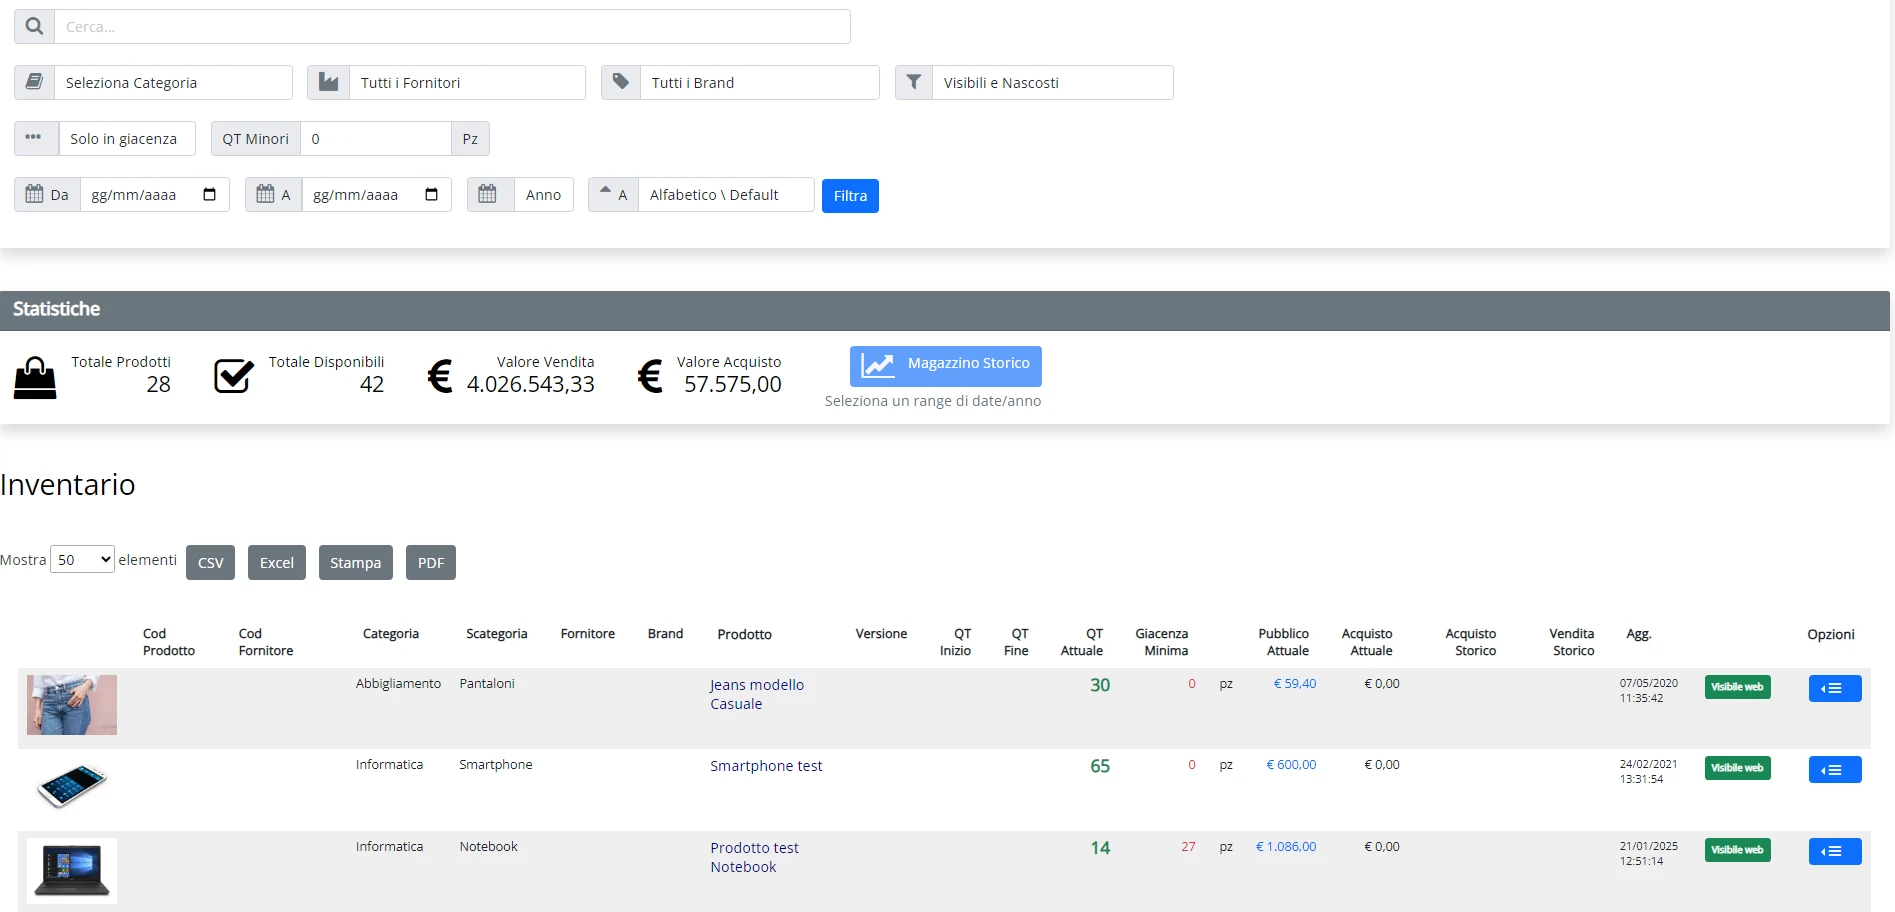Export inventory as CSV
This screenshot has width=1895, height=912.
(211, 562)
